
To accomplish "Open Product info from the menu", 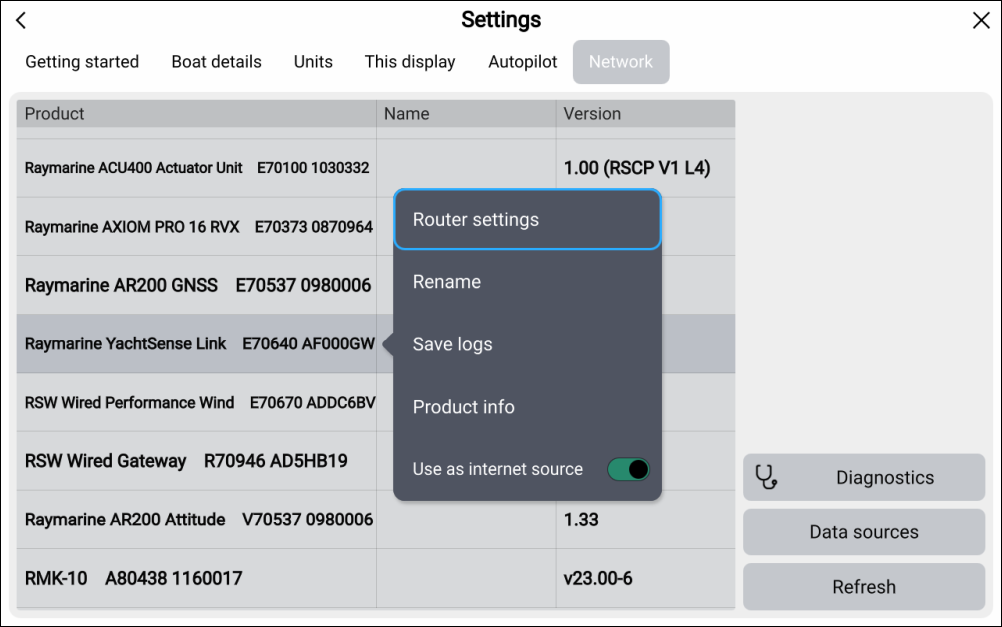I will pos(527,407).
